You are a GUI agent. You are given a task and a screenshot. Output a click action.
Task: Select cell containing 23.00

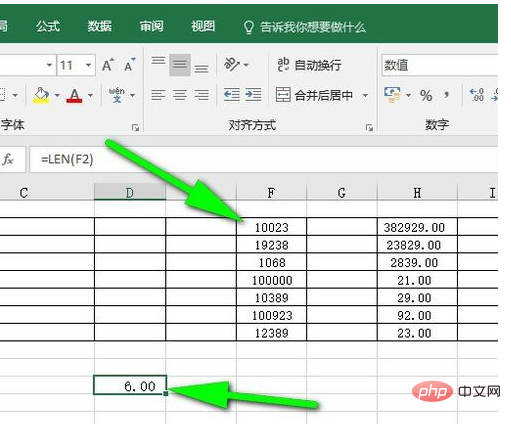click(417, 332)
